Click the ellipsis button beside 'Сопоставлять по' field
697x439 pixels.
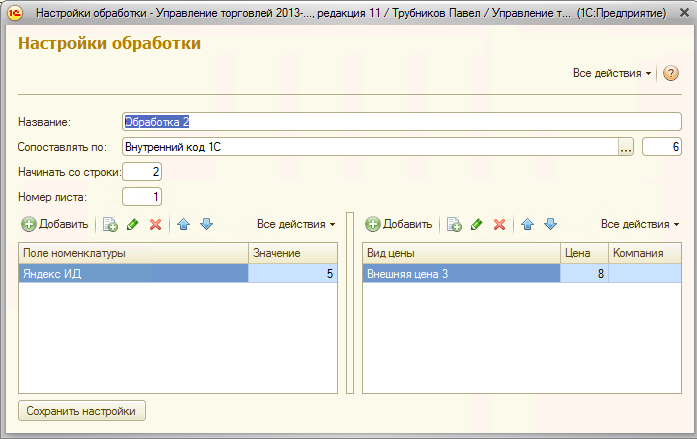(x=626, y=147)
